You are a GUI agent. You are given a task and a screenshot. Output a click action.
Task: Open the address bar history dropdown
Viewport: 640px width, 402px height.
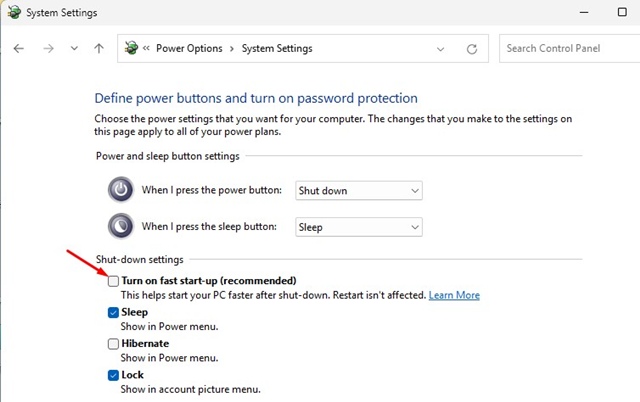point(441,48)
